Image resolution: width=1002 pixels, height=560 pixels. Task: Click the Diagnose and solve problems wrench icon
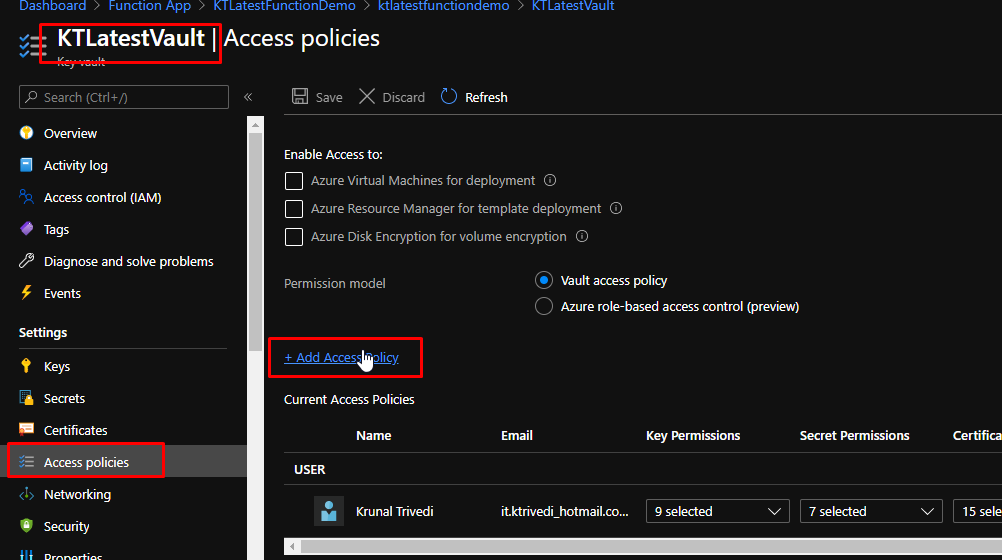point(26,261)
